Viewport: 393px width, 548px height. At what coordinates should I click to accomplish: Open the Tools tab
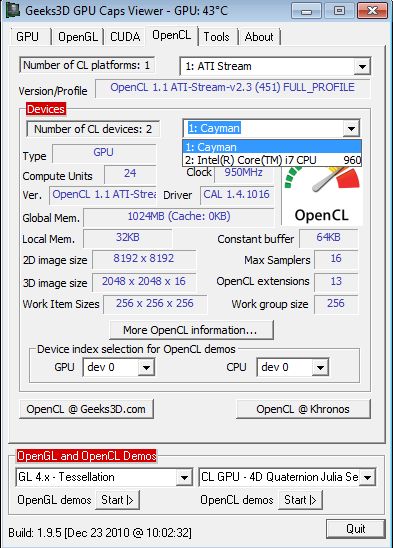[216, 37]
